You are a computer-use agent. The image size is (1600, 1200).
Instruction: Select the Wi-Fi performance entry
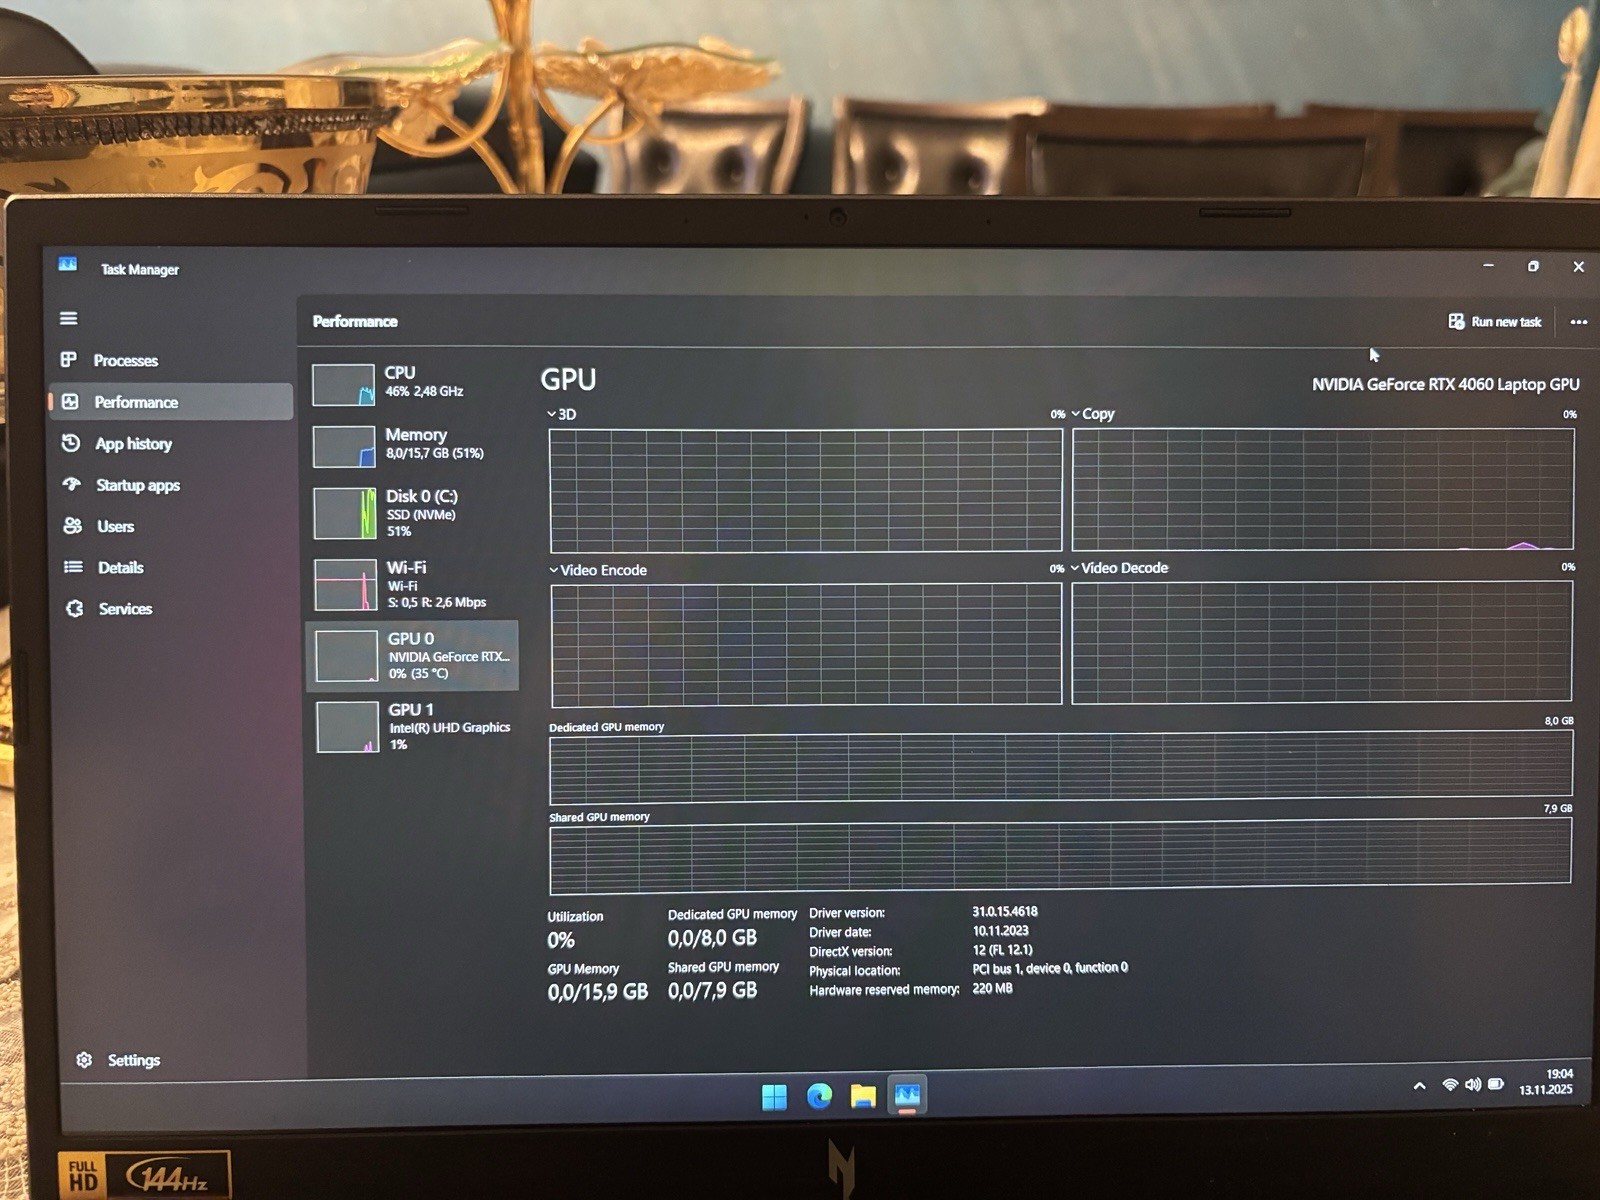(413, 584)
